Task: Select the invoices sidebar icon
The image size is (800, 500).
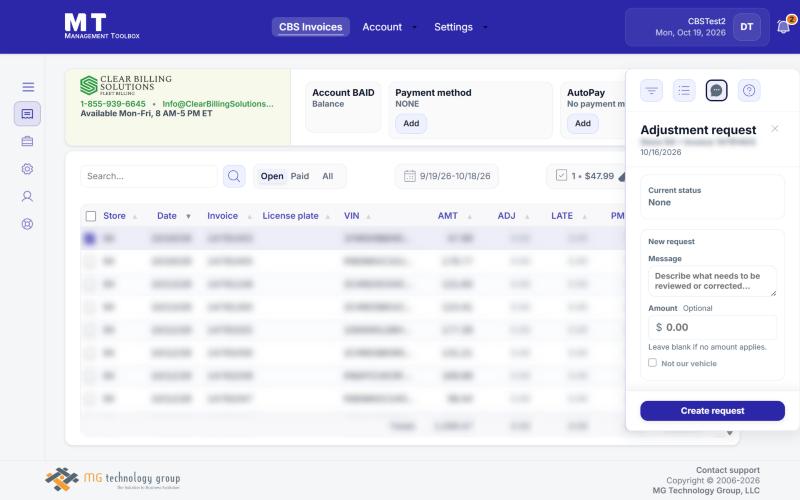Action: tap(28, 114)
